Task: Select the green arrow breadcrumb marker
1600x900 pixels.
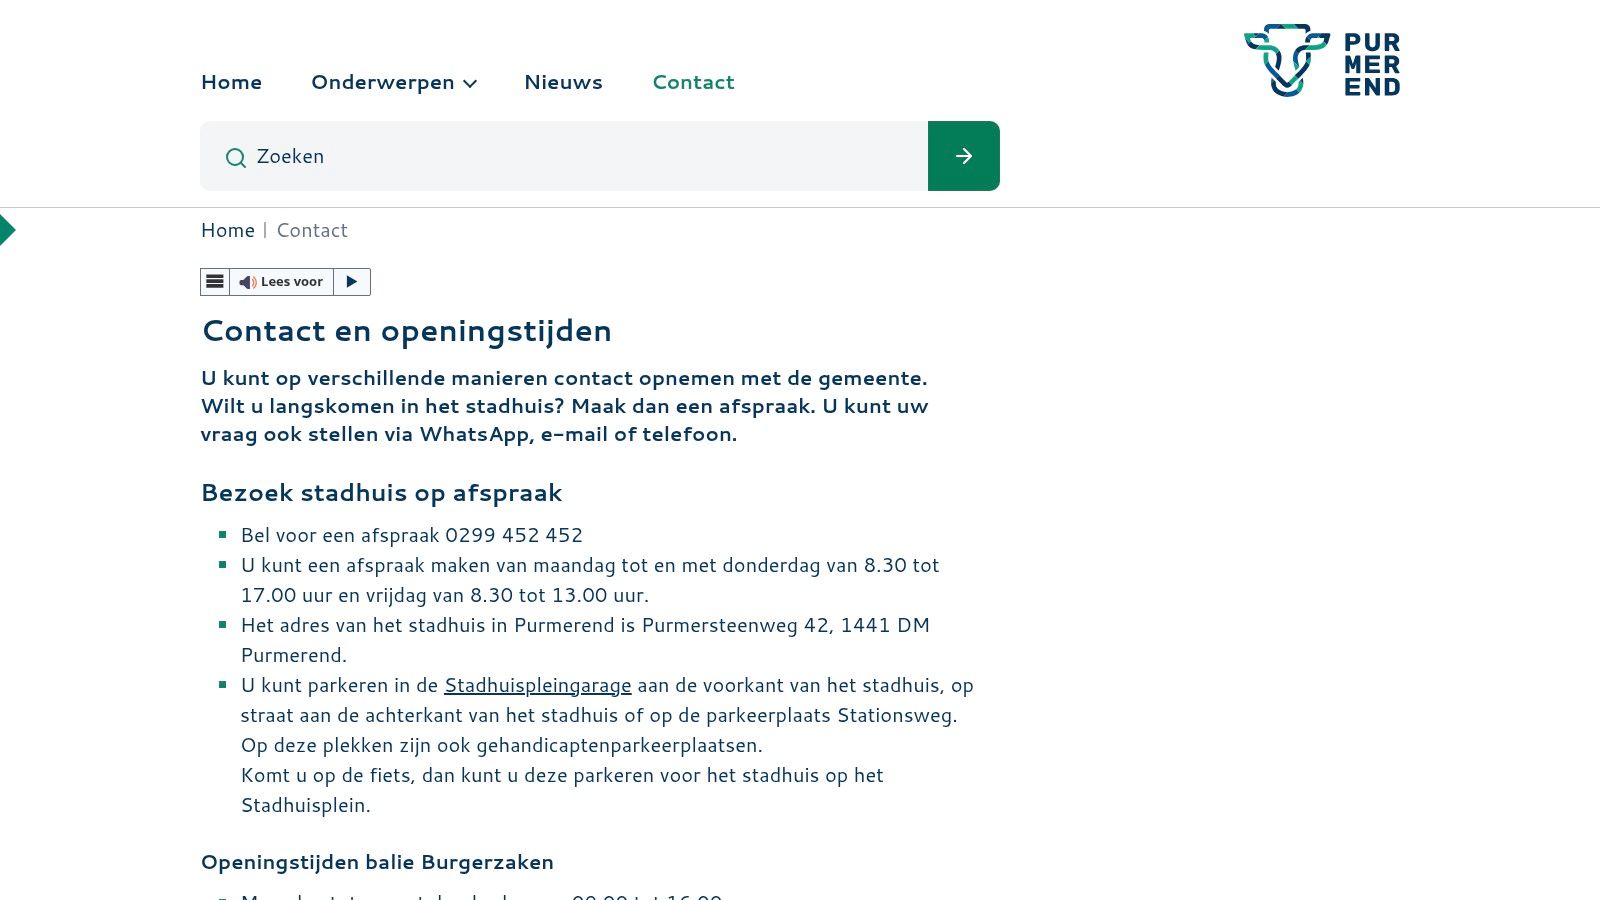Action: [8, 229]
